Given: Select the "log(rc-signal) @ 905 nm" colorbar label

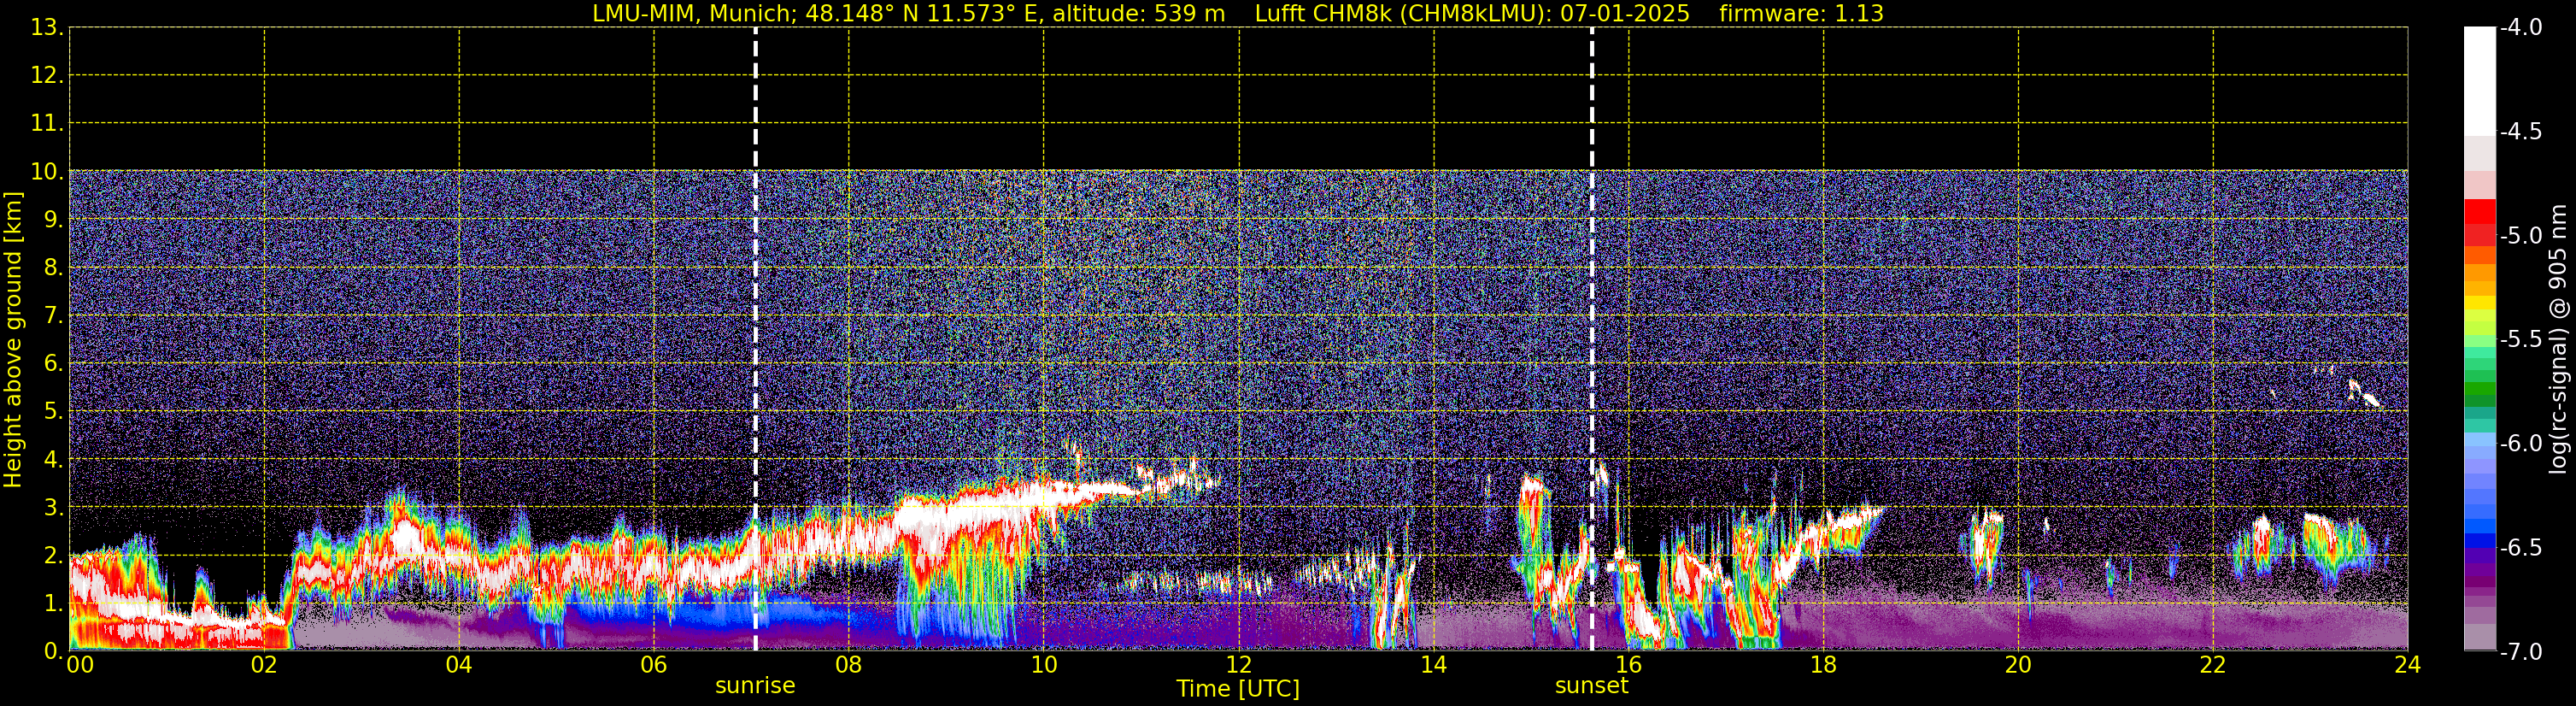Looking at the screenshot, I should (2558, 339).
